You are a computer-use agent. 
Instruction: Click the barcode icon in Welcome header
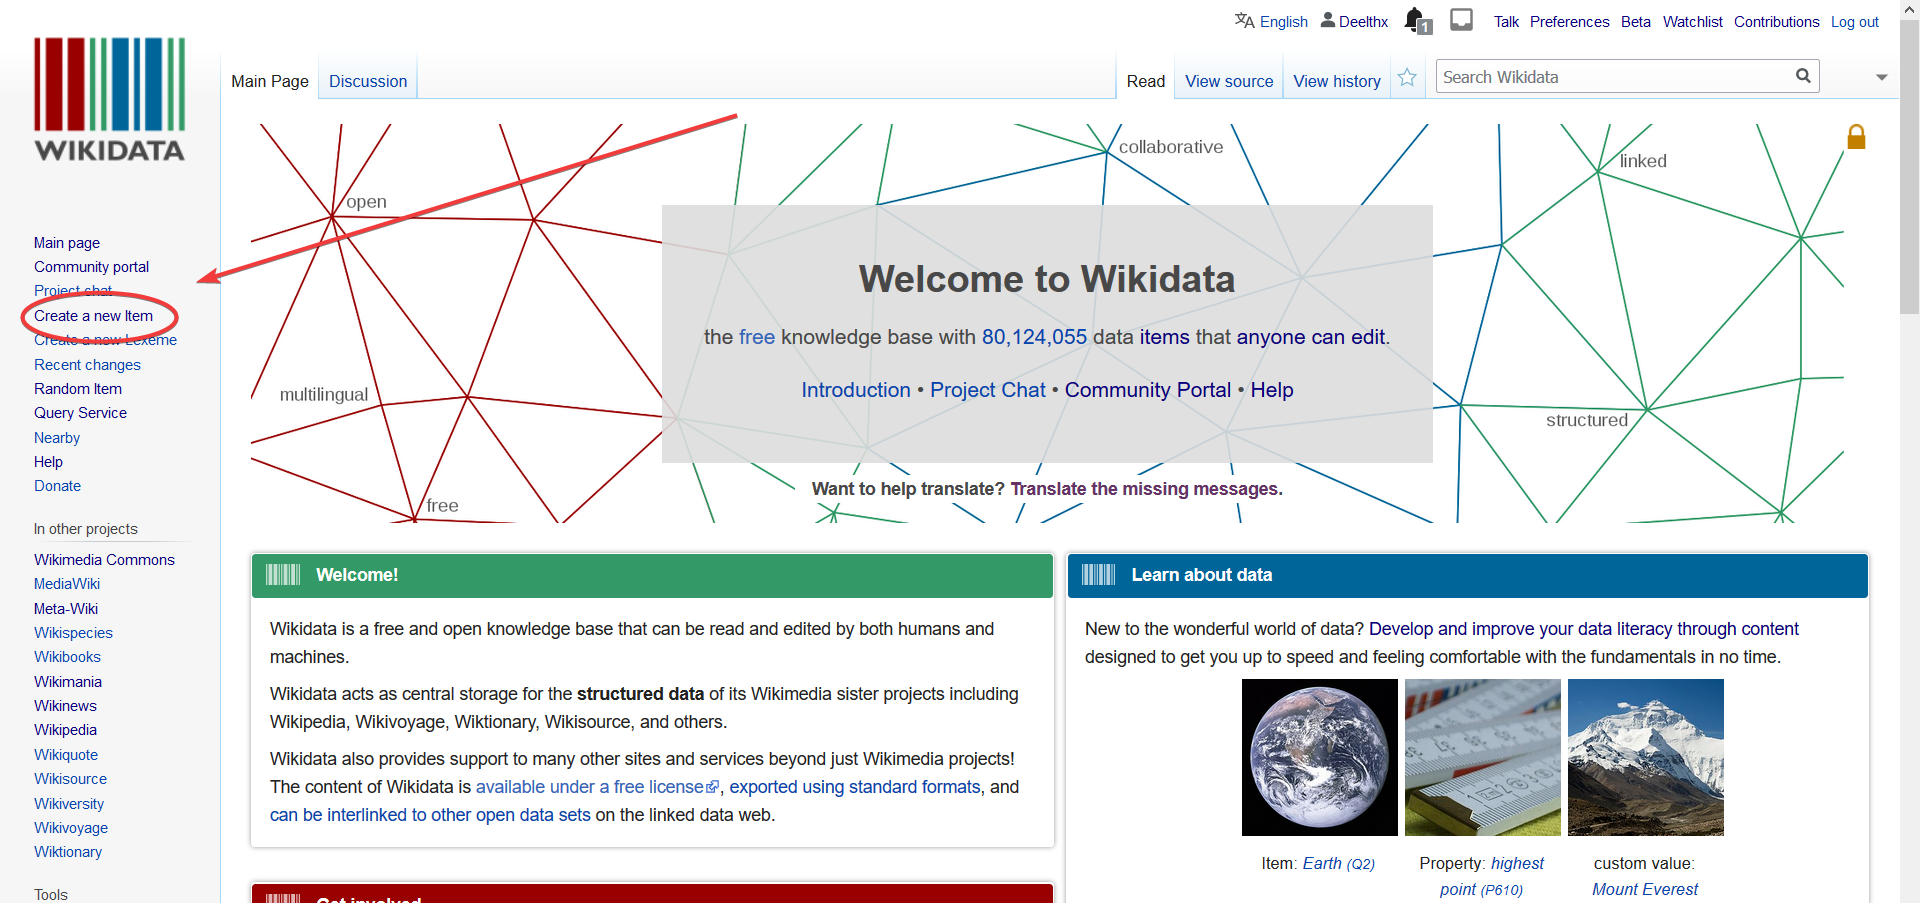pos(283,575)
